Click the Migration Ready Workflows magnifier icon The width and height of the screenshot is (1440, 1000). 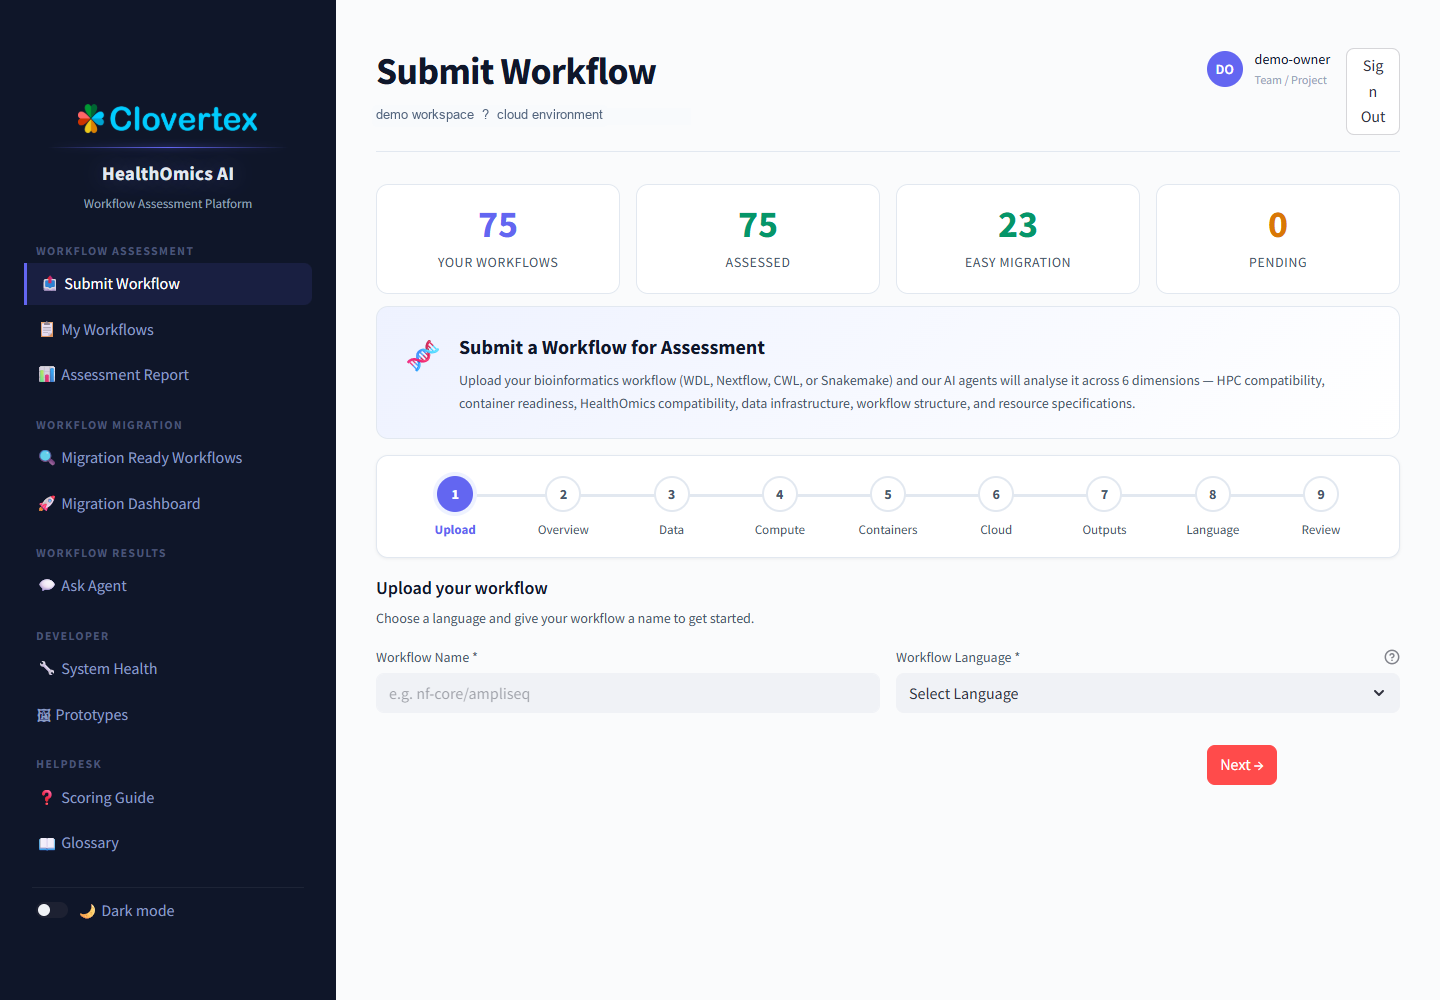[x=46, y=458]
